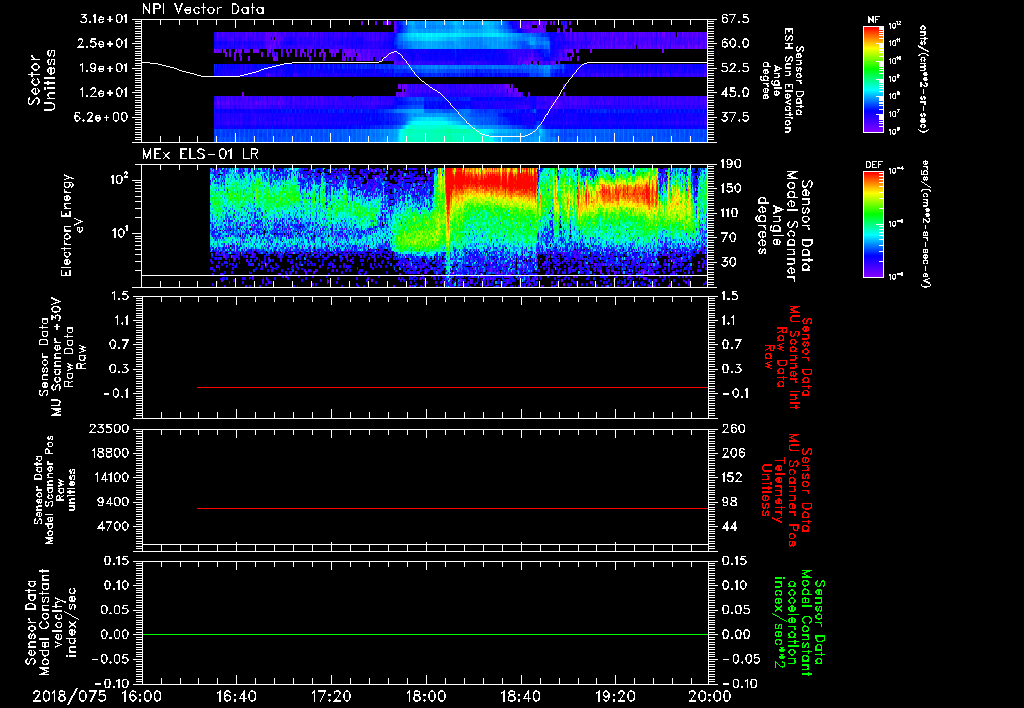Click the green Model Constant velocity line
1024x708 pixels.
pos(424,634)
